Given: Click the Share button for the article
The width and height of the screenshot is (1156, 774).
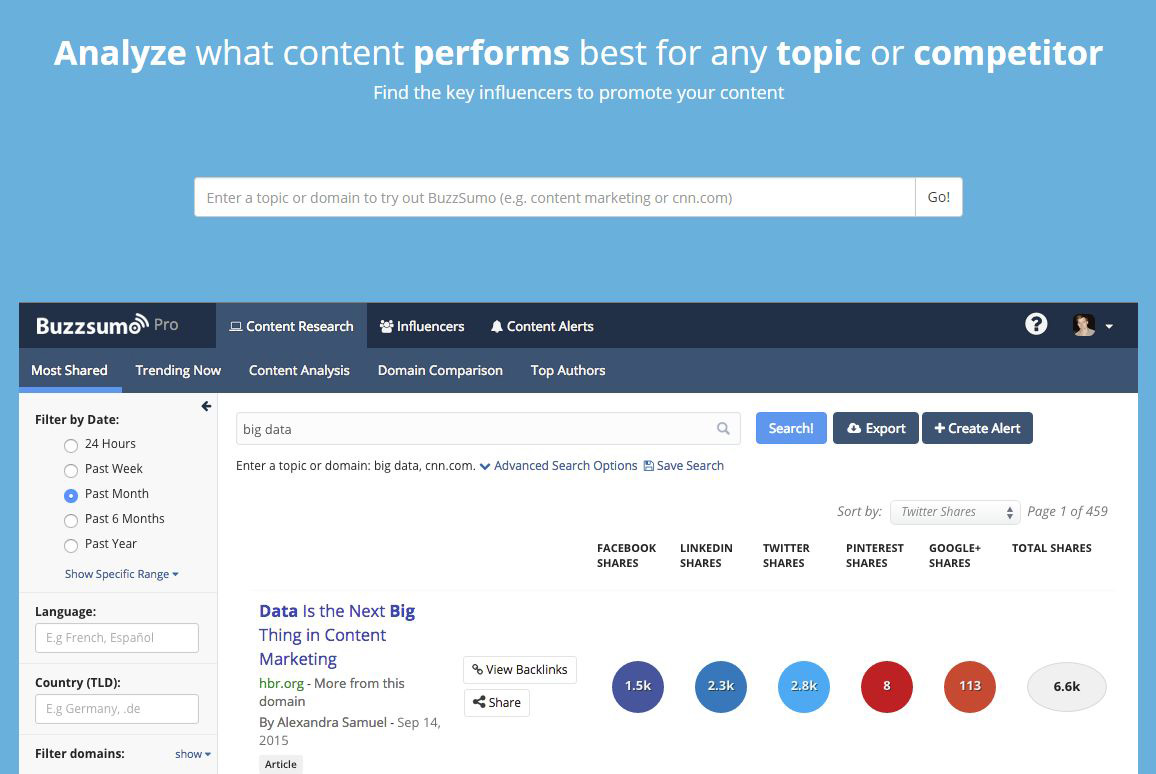Looking at the screenshot, I should (496, 702).
